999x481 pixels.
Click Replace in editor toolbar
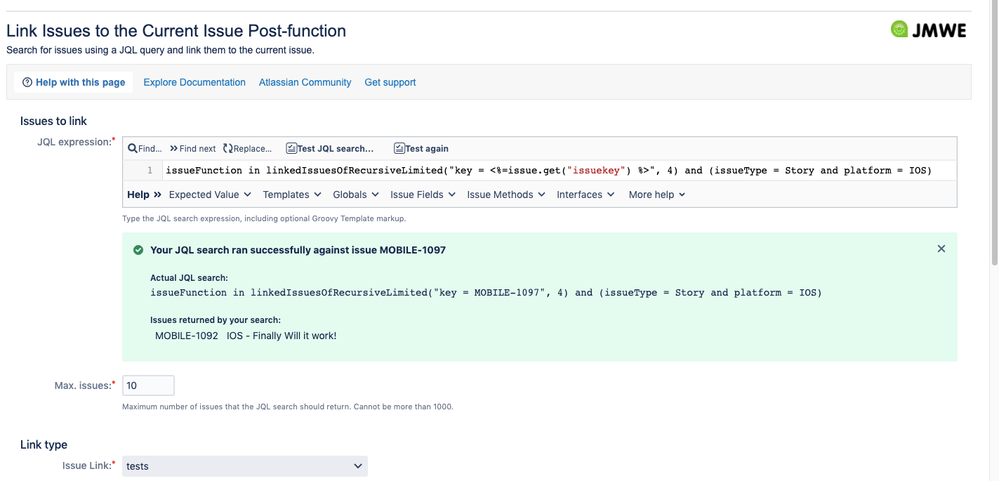(x=248, y=148)
